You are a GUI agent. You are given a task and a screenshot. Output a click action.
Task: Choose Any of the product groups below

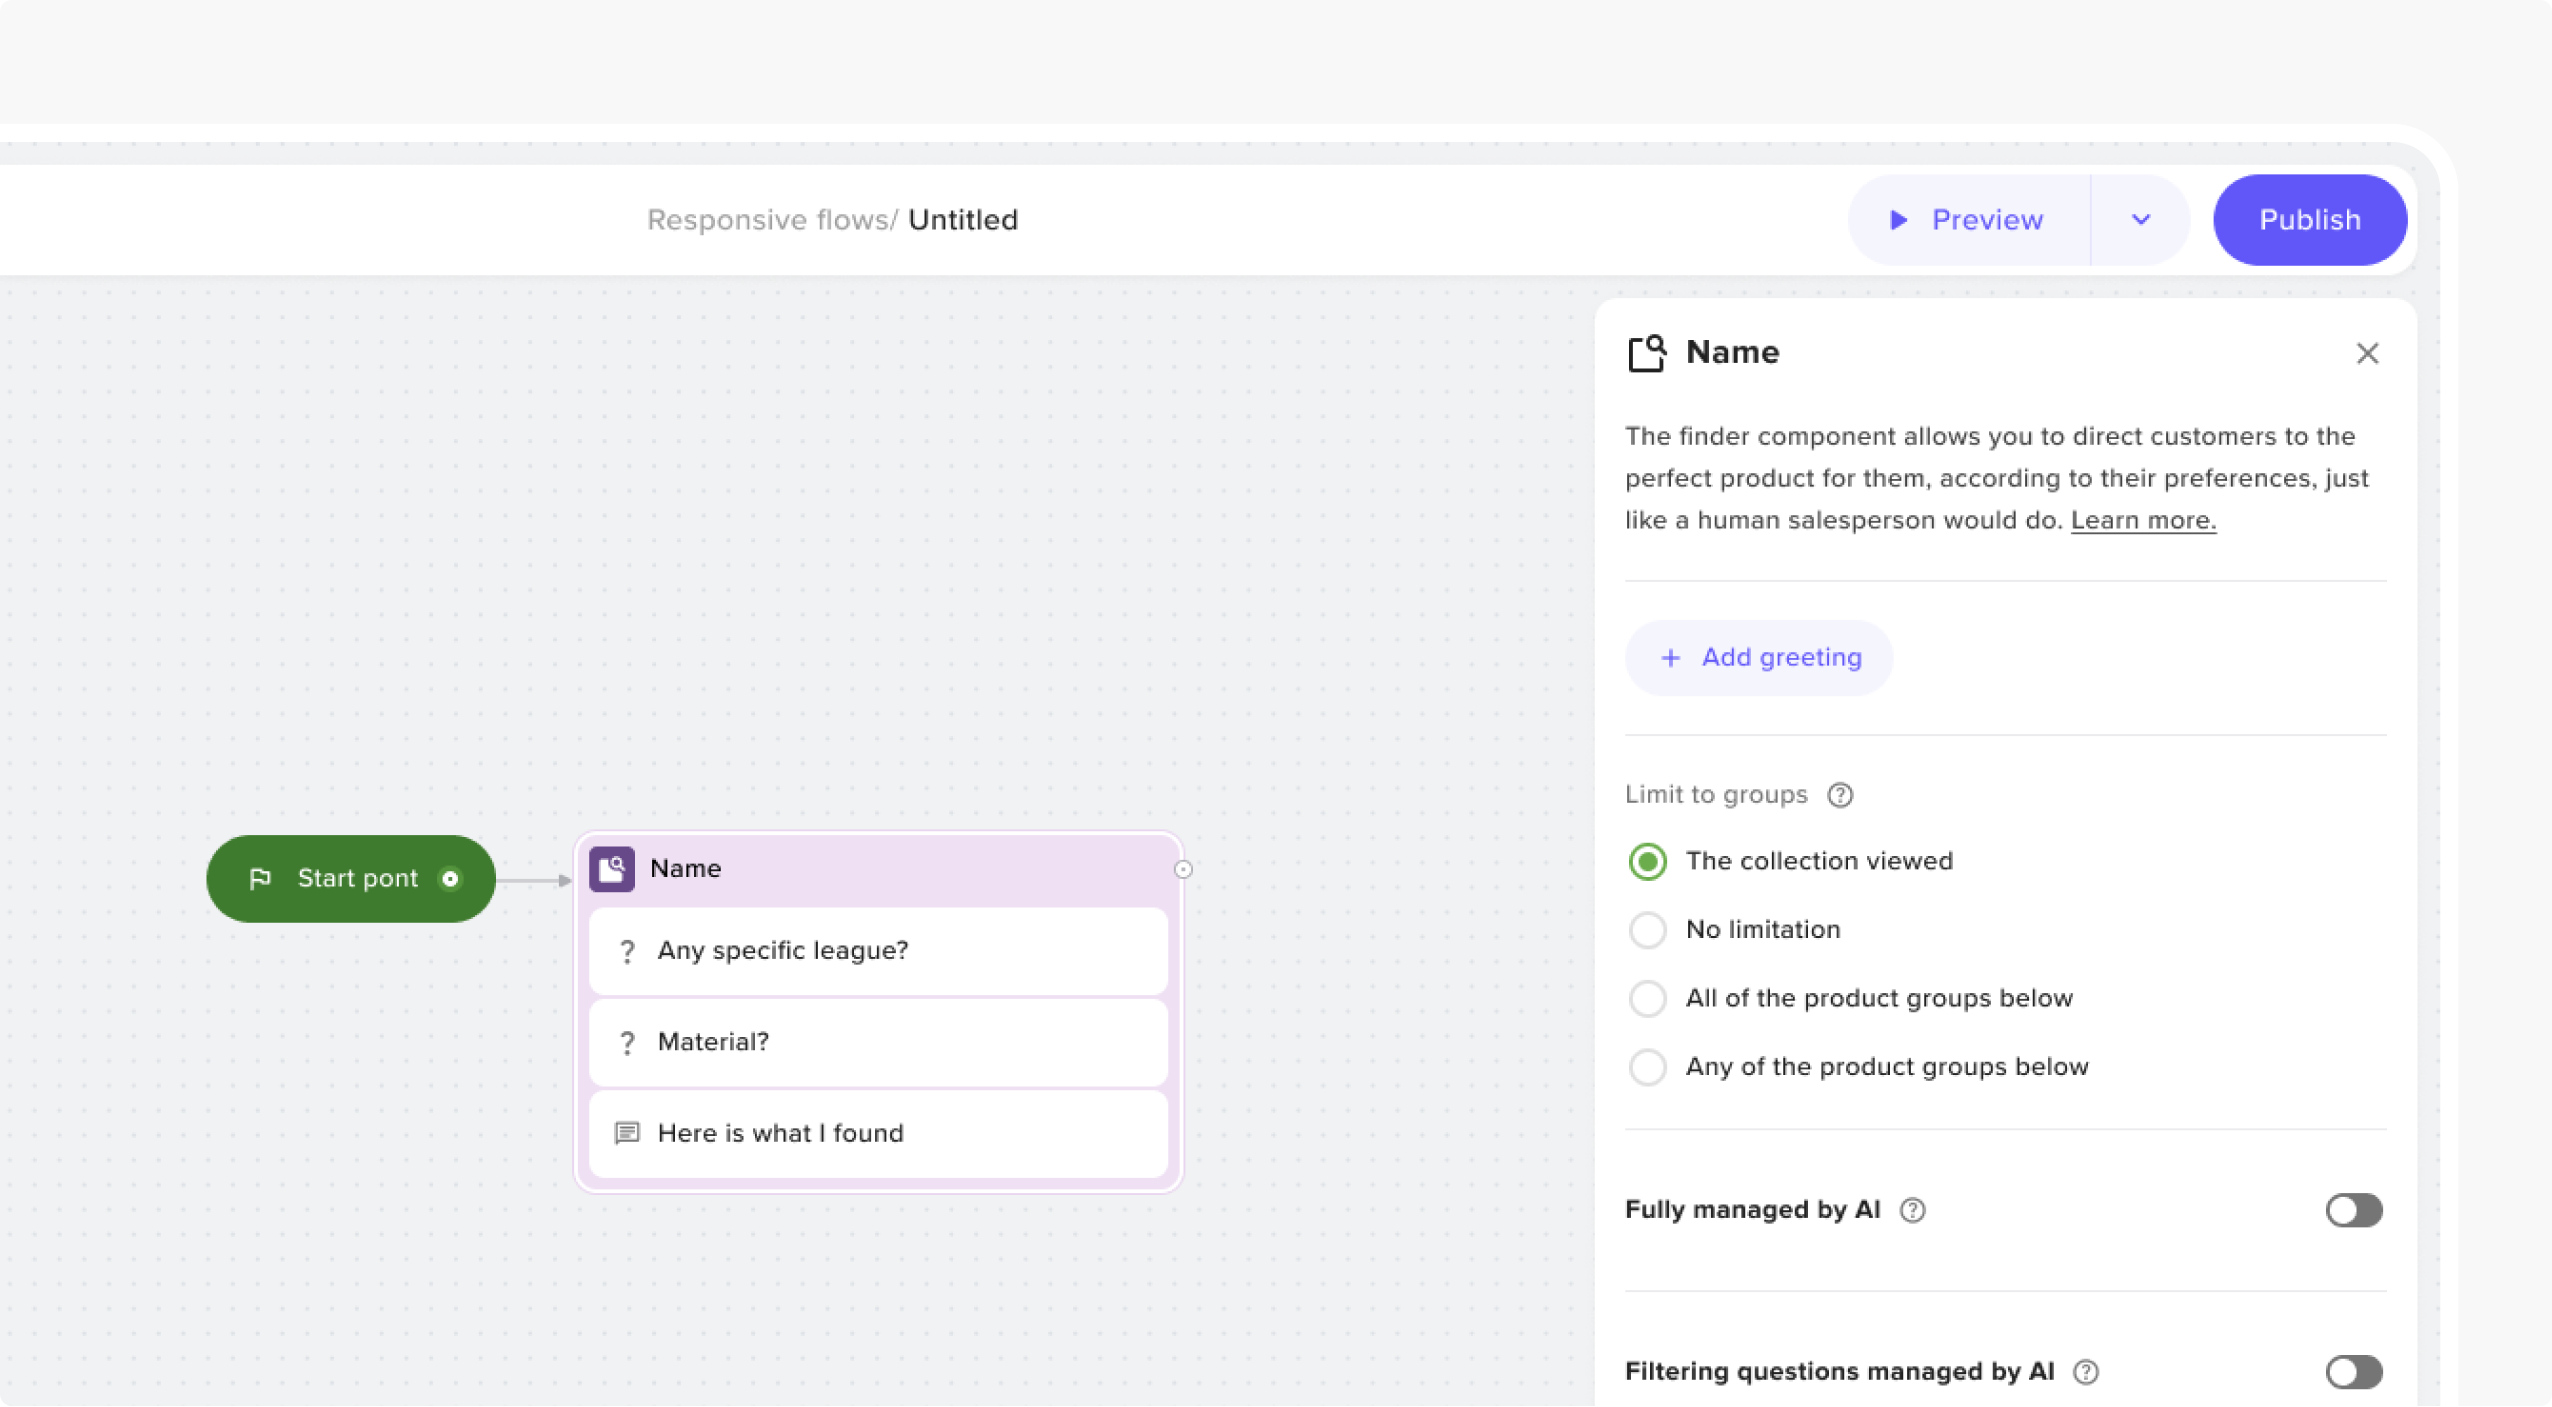tap(1647, 1067)
